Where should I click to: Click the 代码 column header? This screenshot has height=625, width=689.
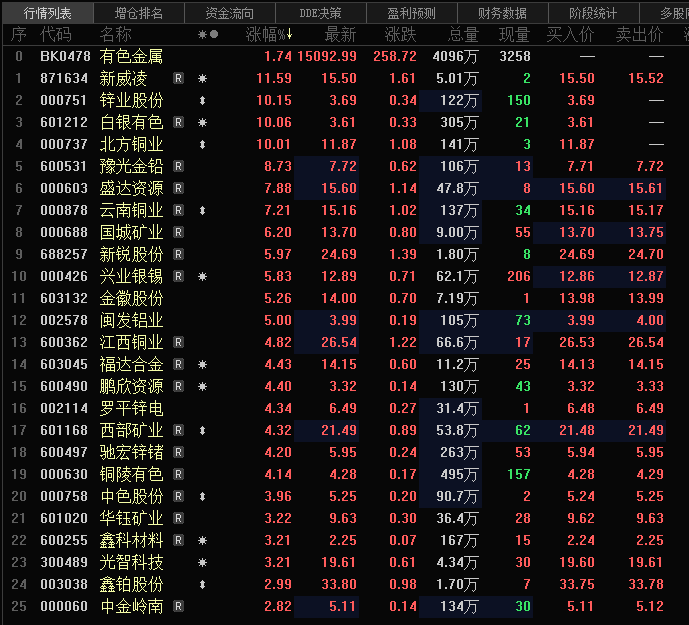[56, 34]
